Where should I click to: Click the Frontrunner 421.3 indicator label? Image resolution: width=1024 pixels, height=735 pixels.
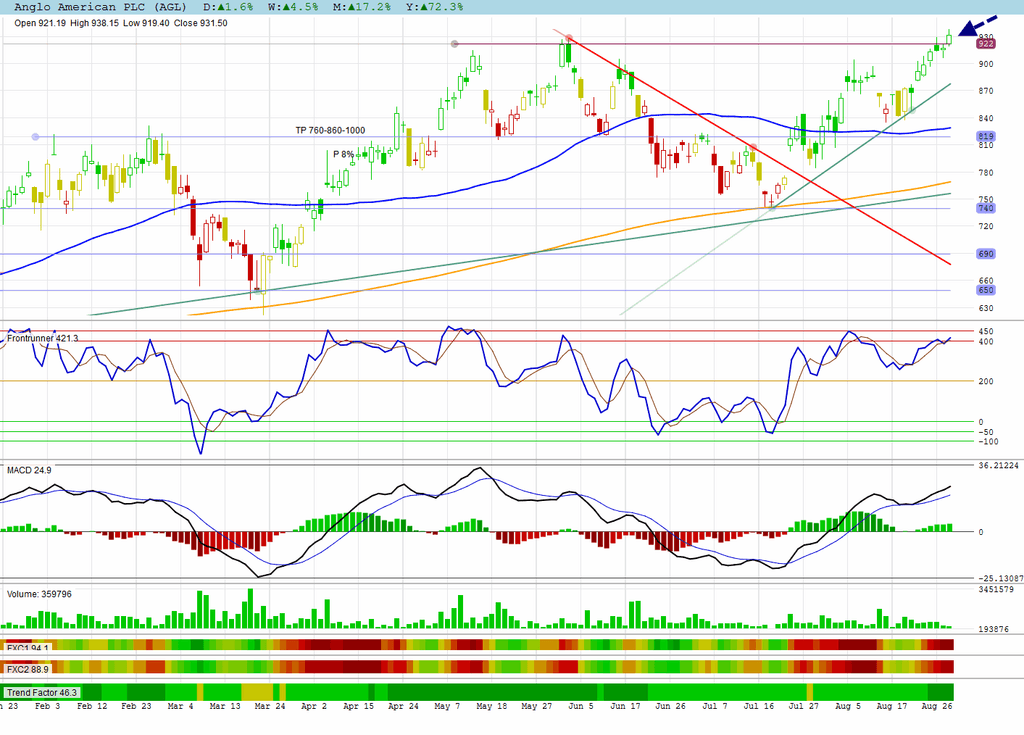42,338
